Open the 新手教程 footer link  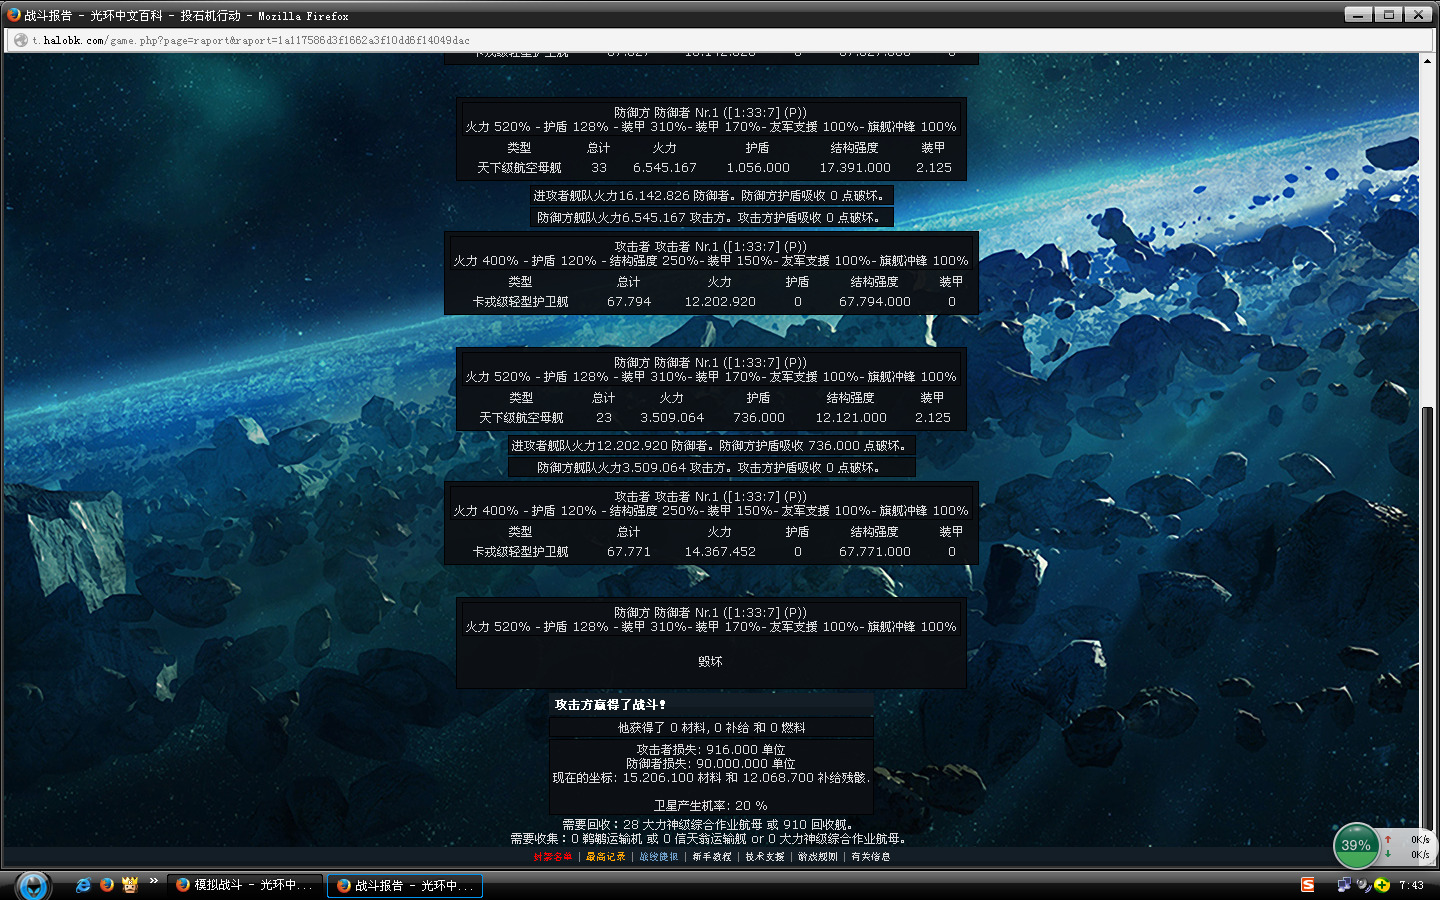pos(712,857)
